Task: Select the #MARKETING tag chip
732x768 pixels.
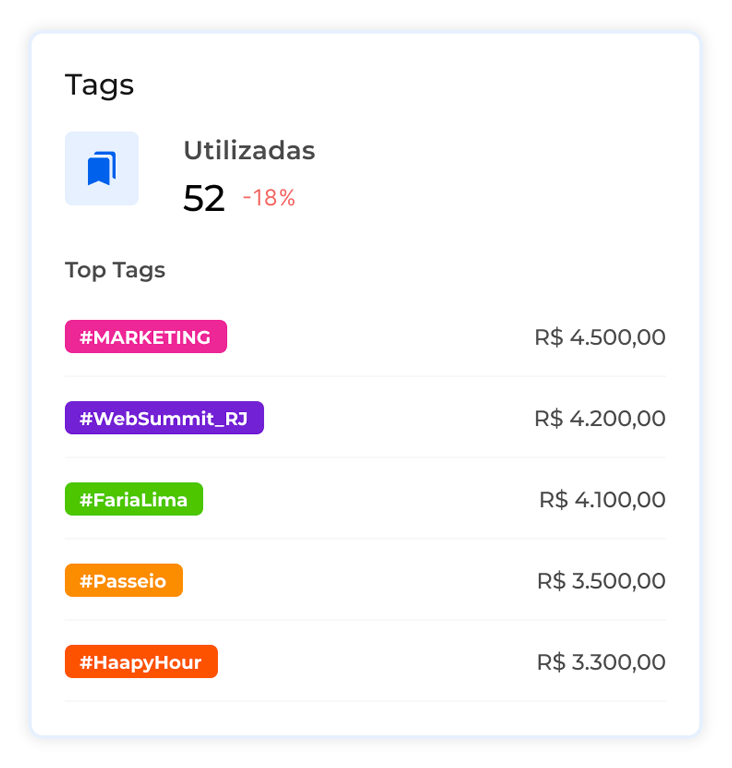Action: pos(146,337)
